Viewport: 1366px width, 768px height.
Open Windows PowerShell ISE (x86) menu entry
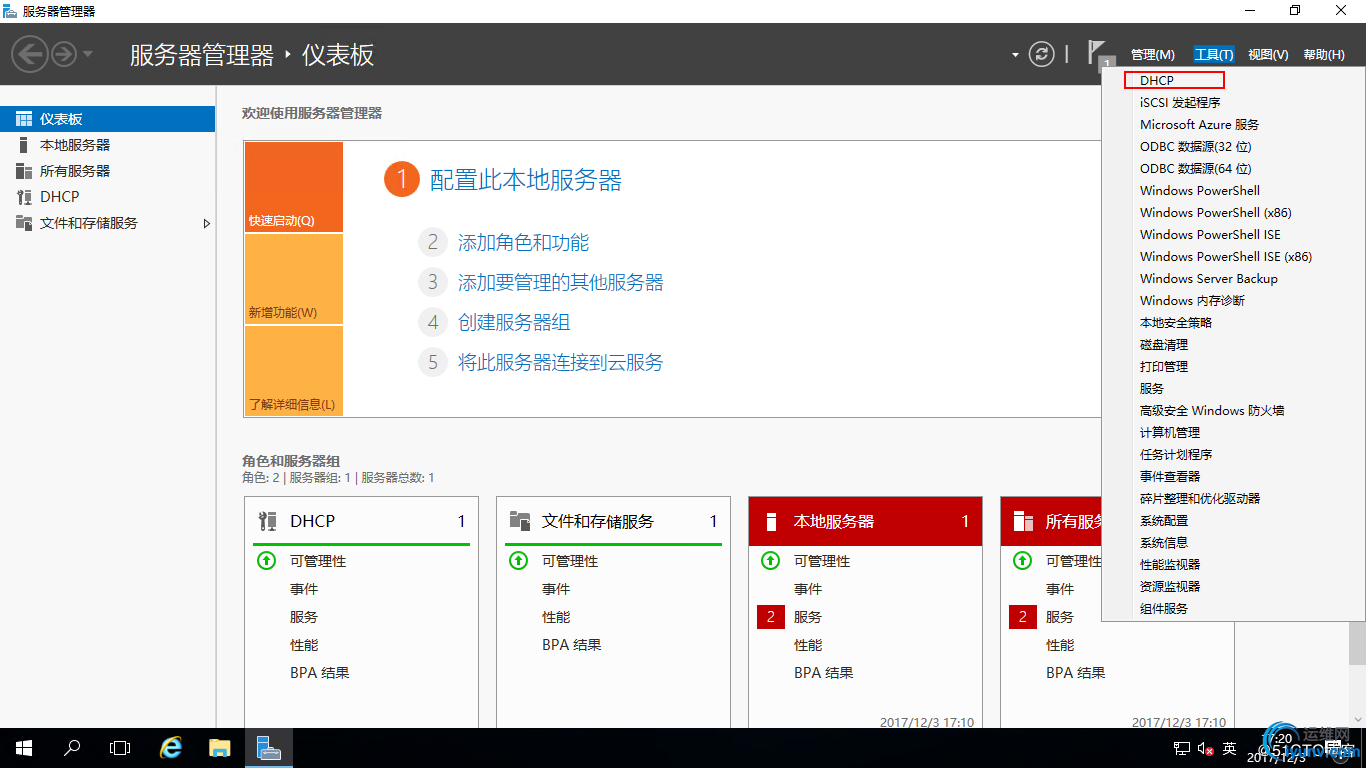click(x=1226, y=256)
